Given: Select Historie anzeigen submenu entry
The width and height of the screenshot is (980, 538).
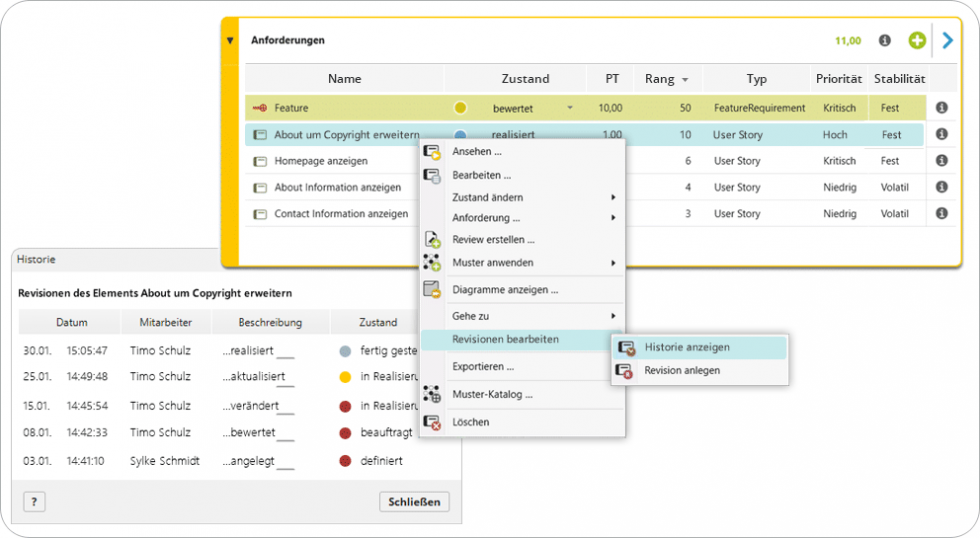Looking at the screenshot, I should click(699, 347).
